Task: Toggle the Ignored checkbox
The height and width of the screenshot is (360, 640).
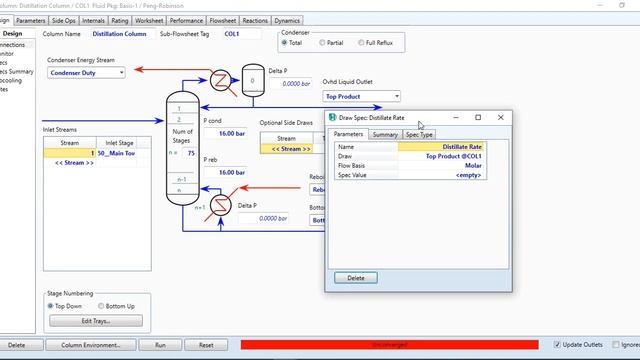Action: (616, 345)
